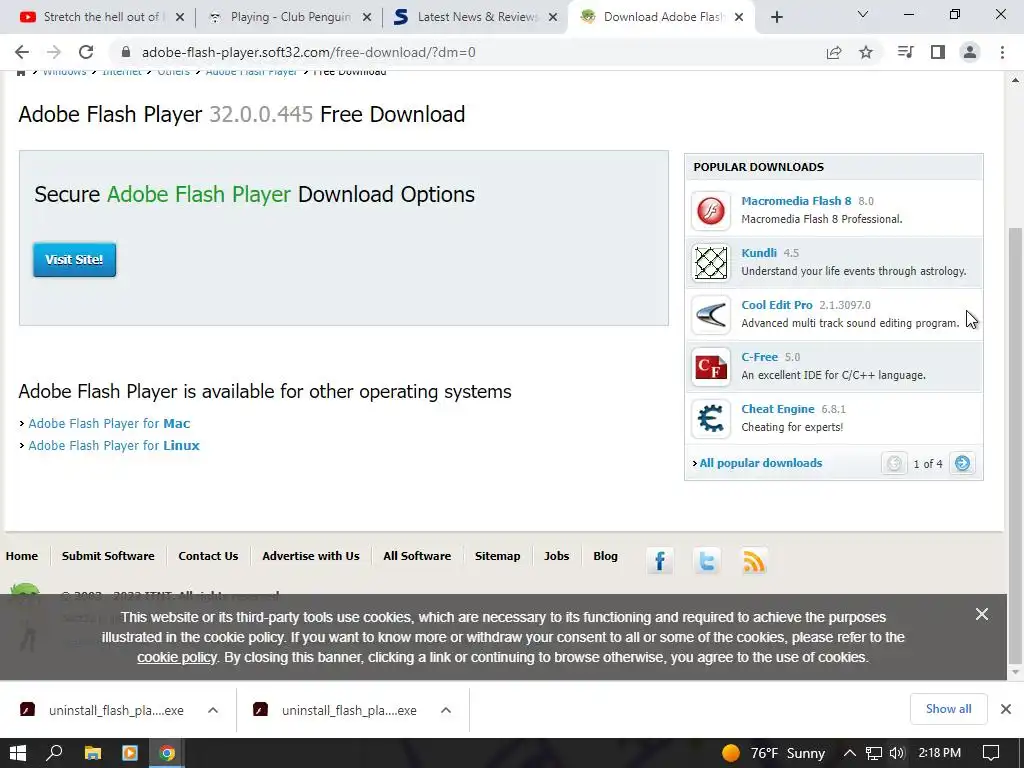Image resolution: width=1024 pixels, height=768 pixels.
Task: Reload the current page
Action: coord(86,52)
